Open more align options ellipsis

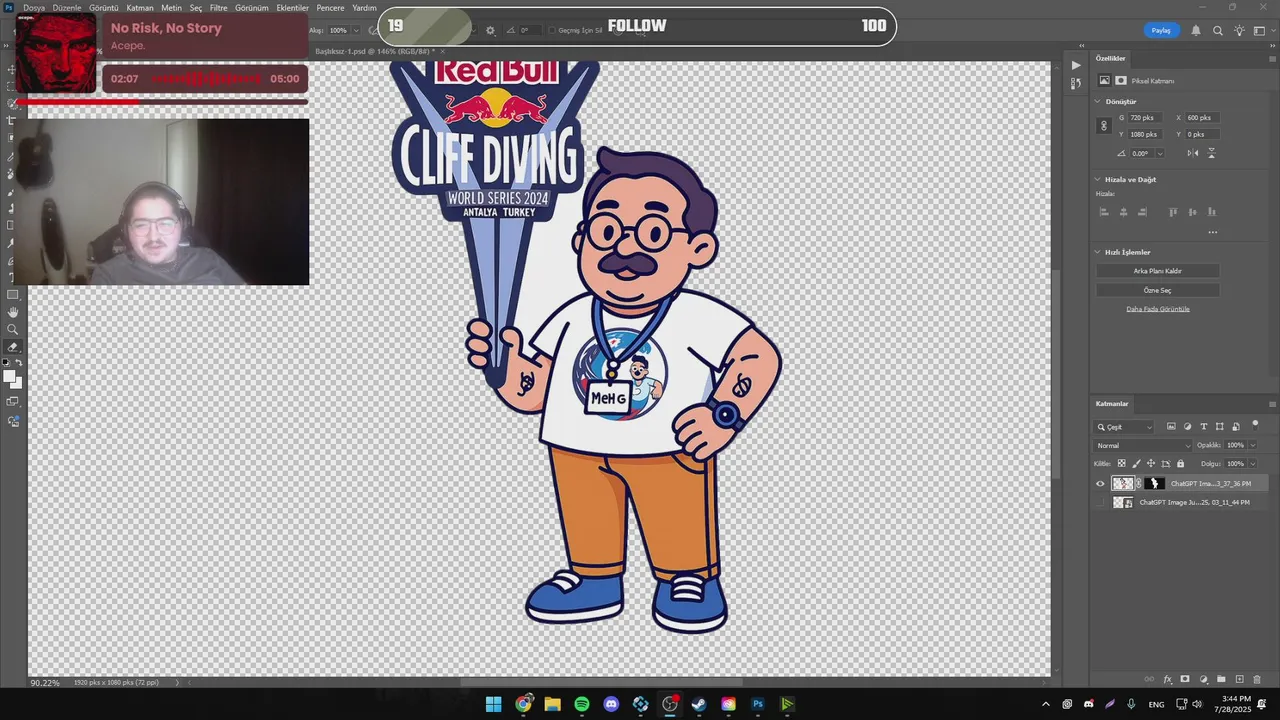pos(1213,232)
